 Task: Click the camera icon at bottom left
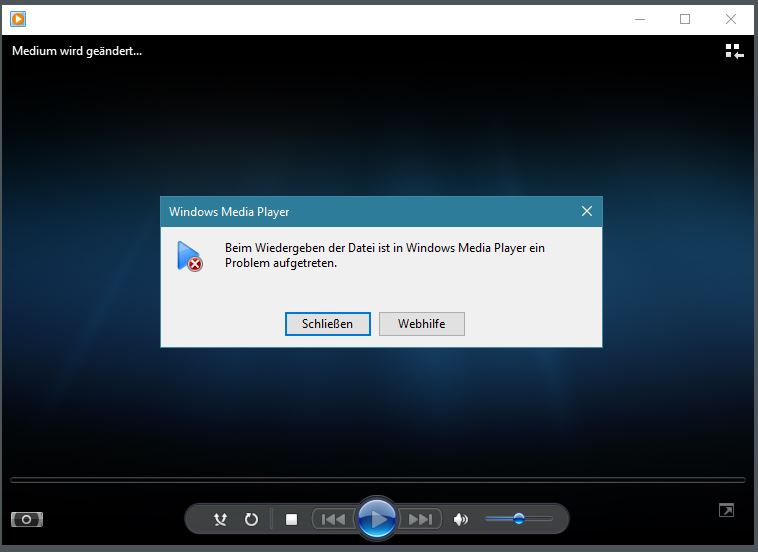[27, 520]
